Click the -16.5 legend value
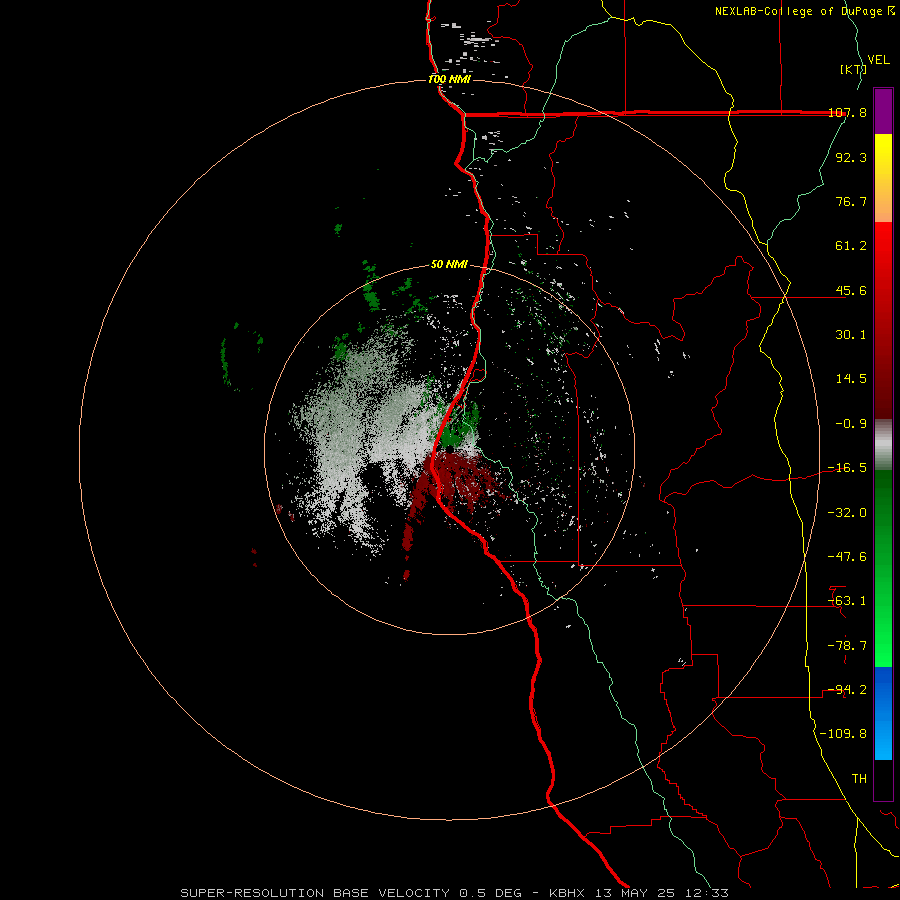Image resolution: width=900 pixels, height=900 pixels. click(848, 468)
